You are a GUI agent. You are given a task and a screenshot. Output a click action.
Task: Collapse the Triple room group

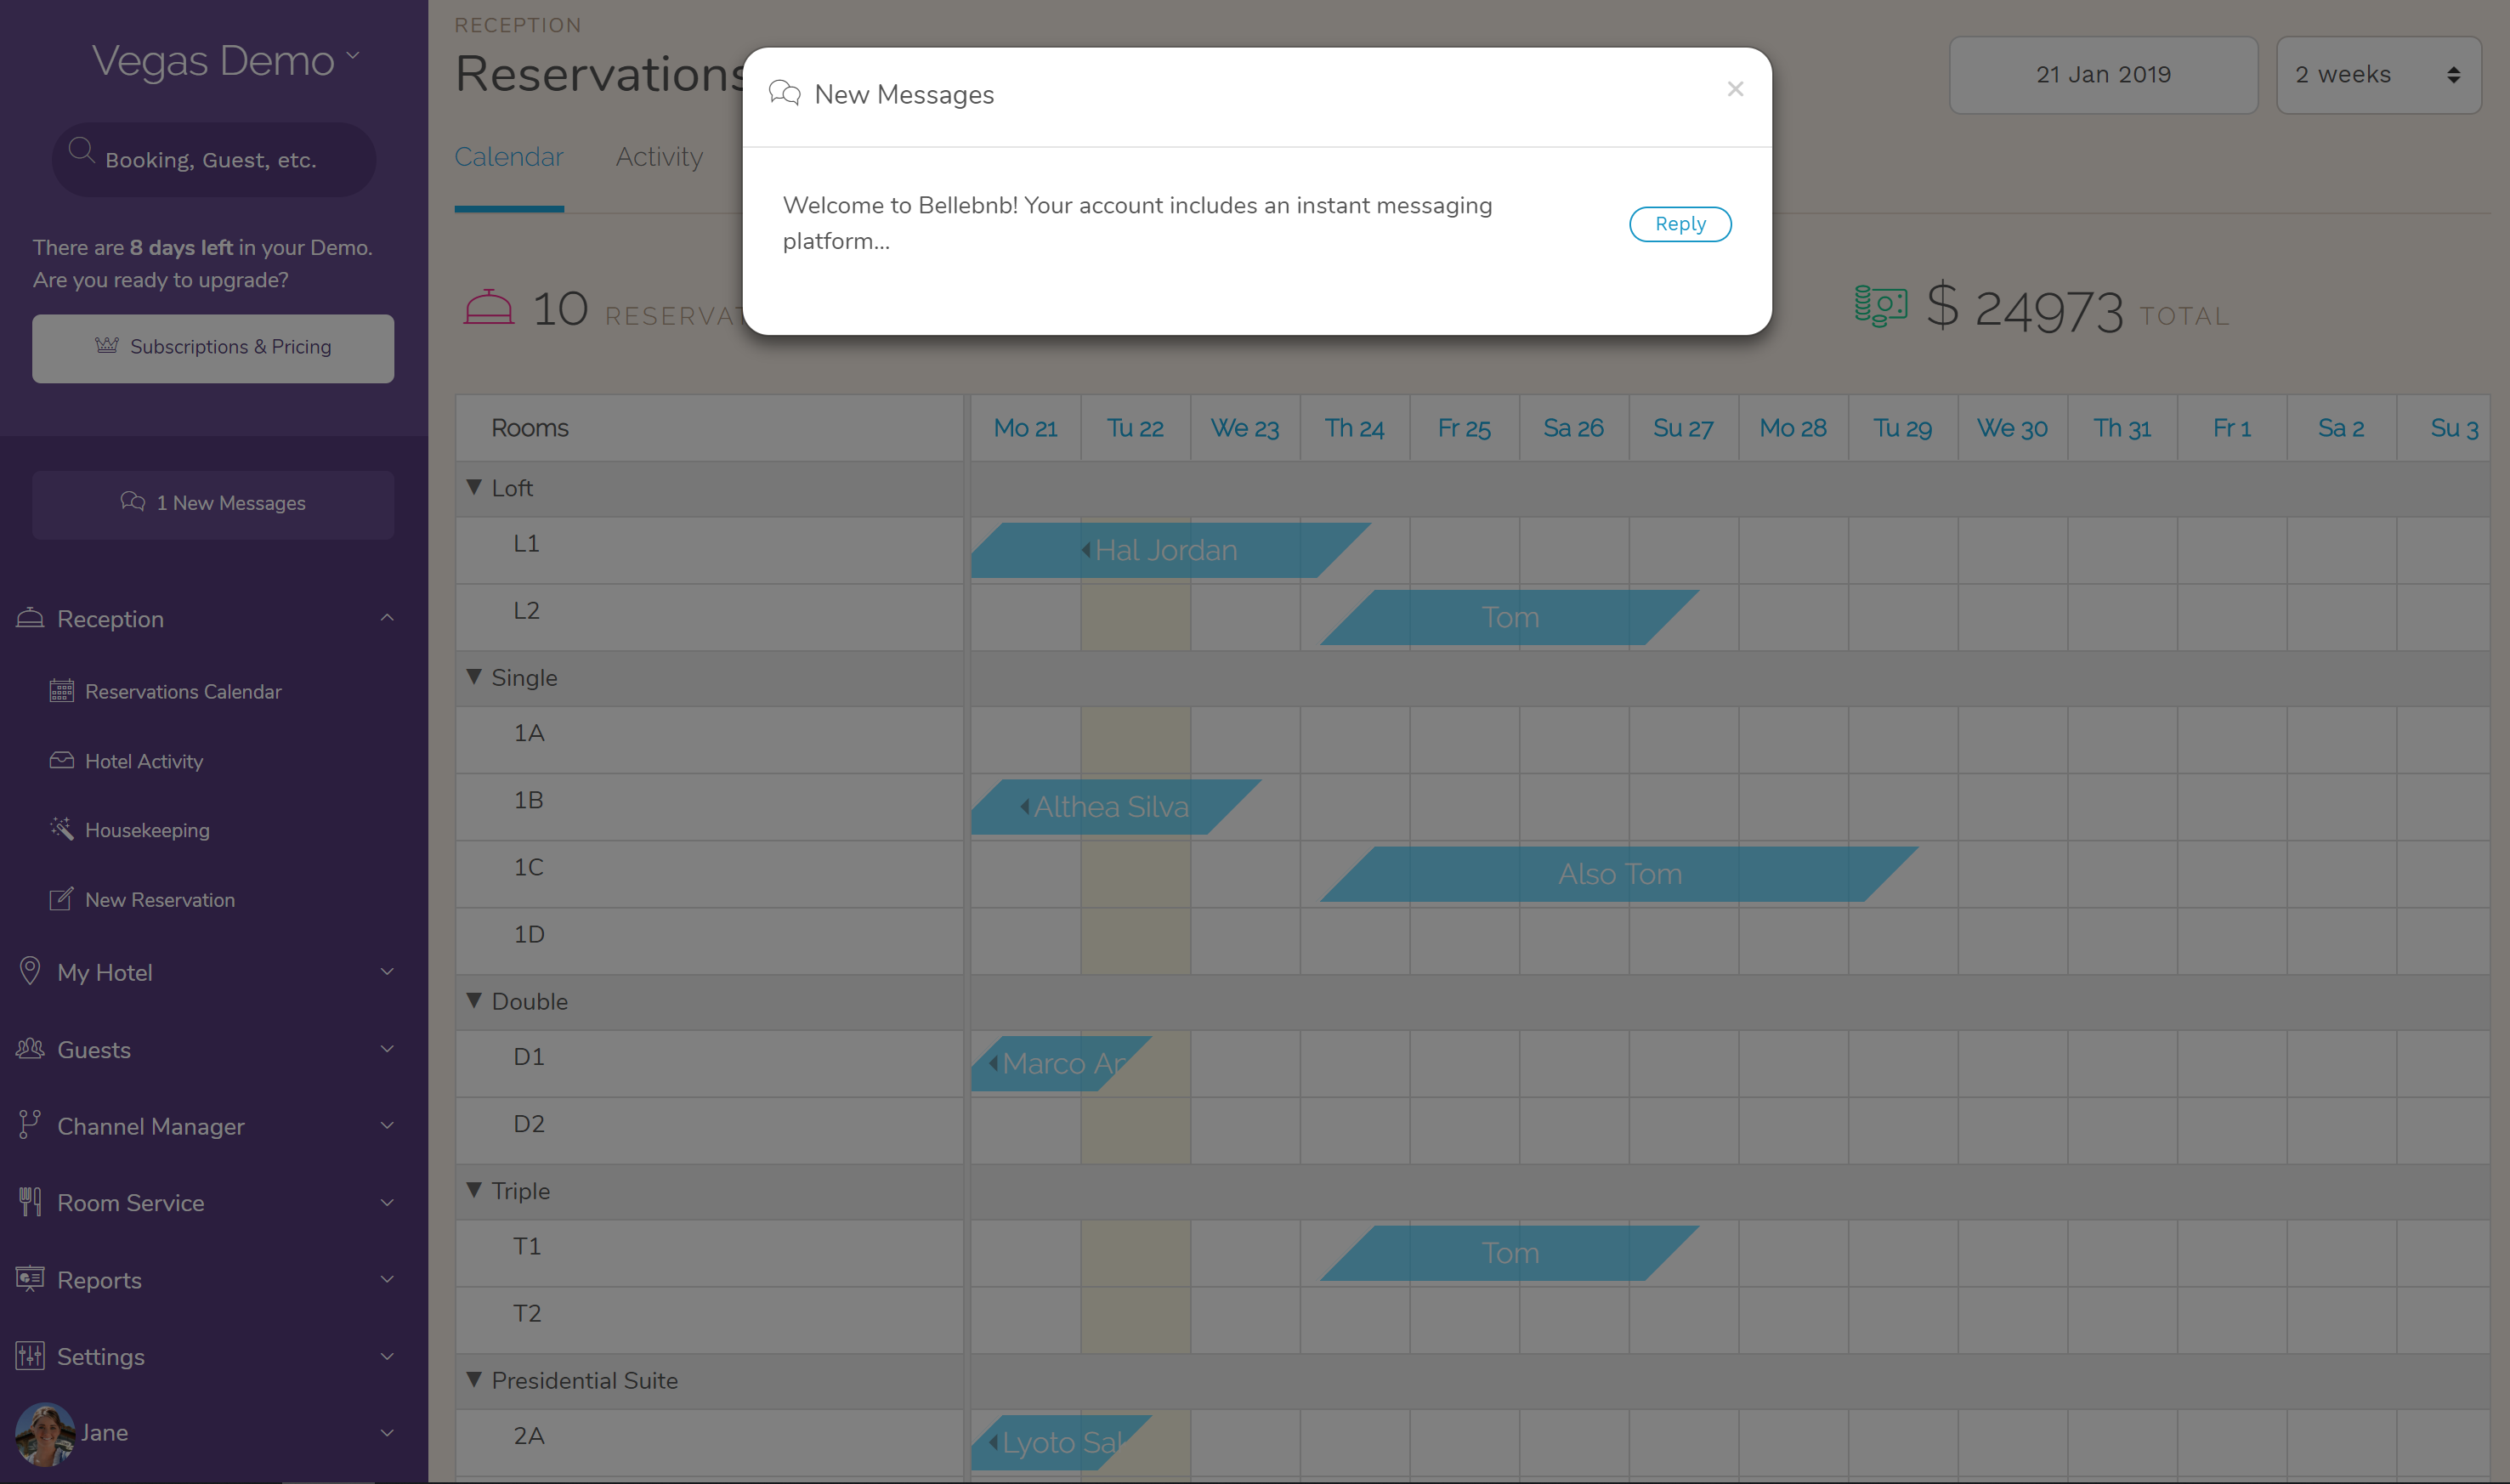[x=474, y=1190]
